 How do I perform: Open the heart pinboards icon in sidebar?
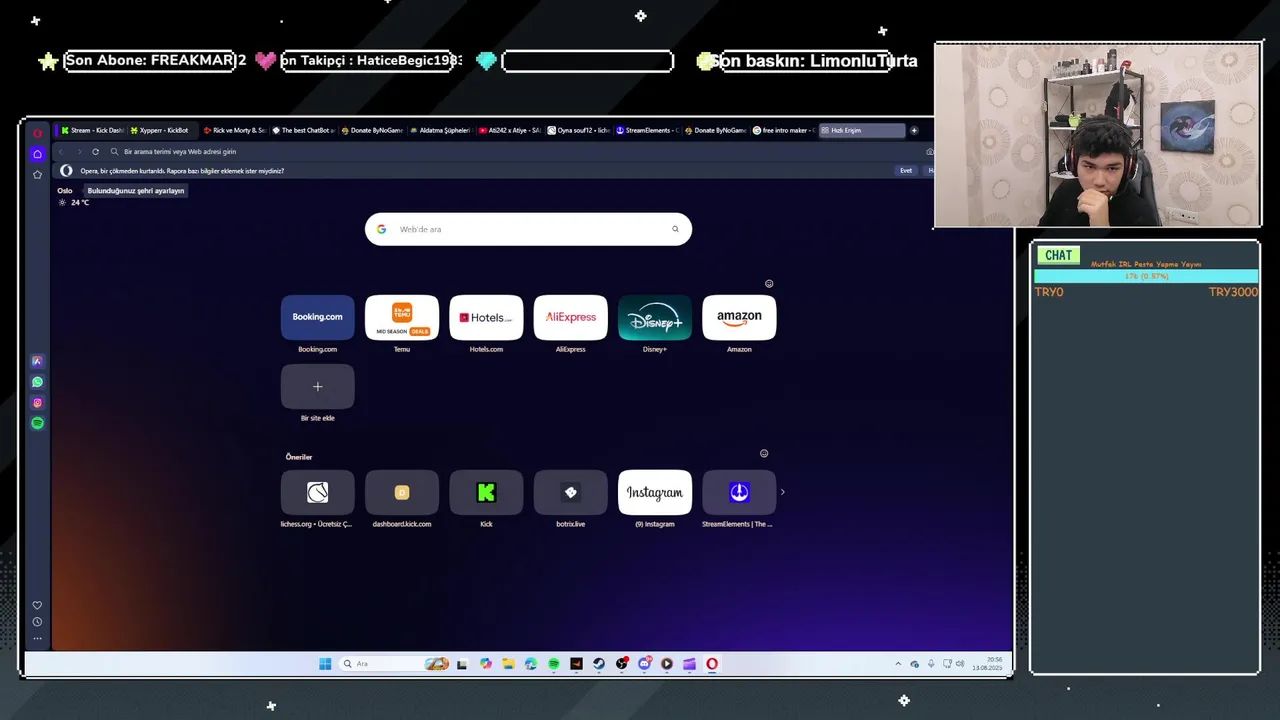coord(37,605)
